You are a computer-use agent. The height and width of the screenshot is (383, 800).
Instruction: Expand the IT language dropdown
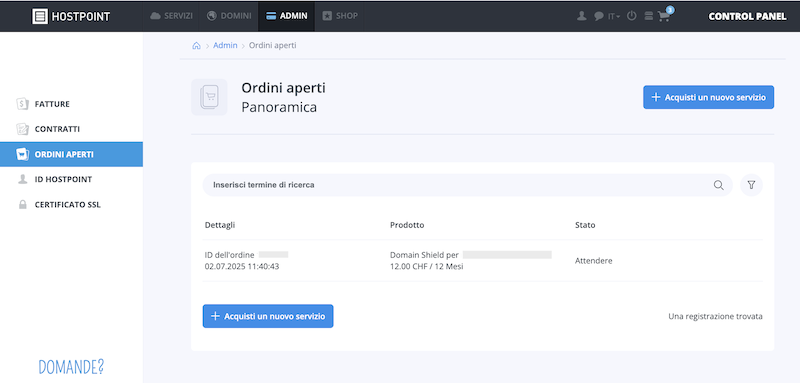coord(614,16)
